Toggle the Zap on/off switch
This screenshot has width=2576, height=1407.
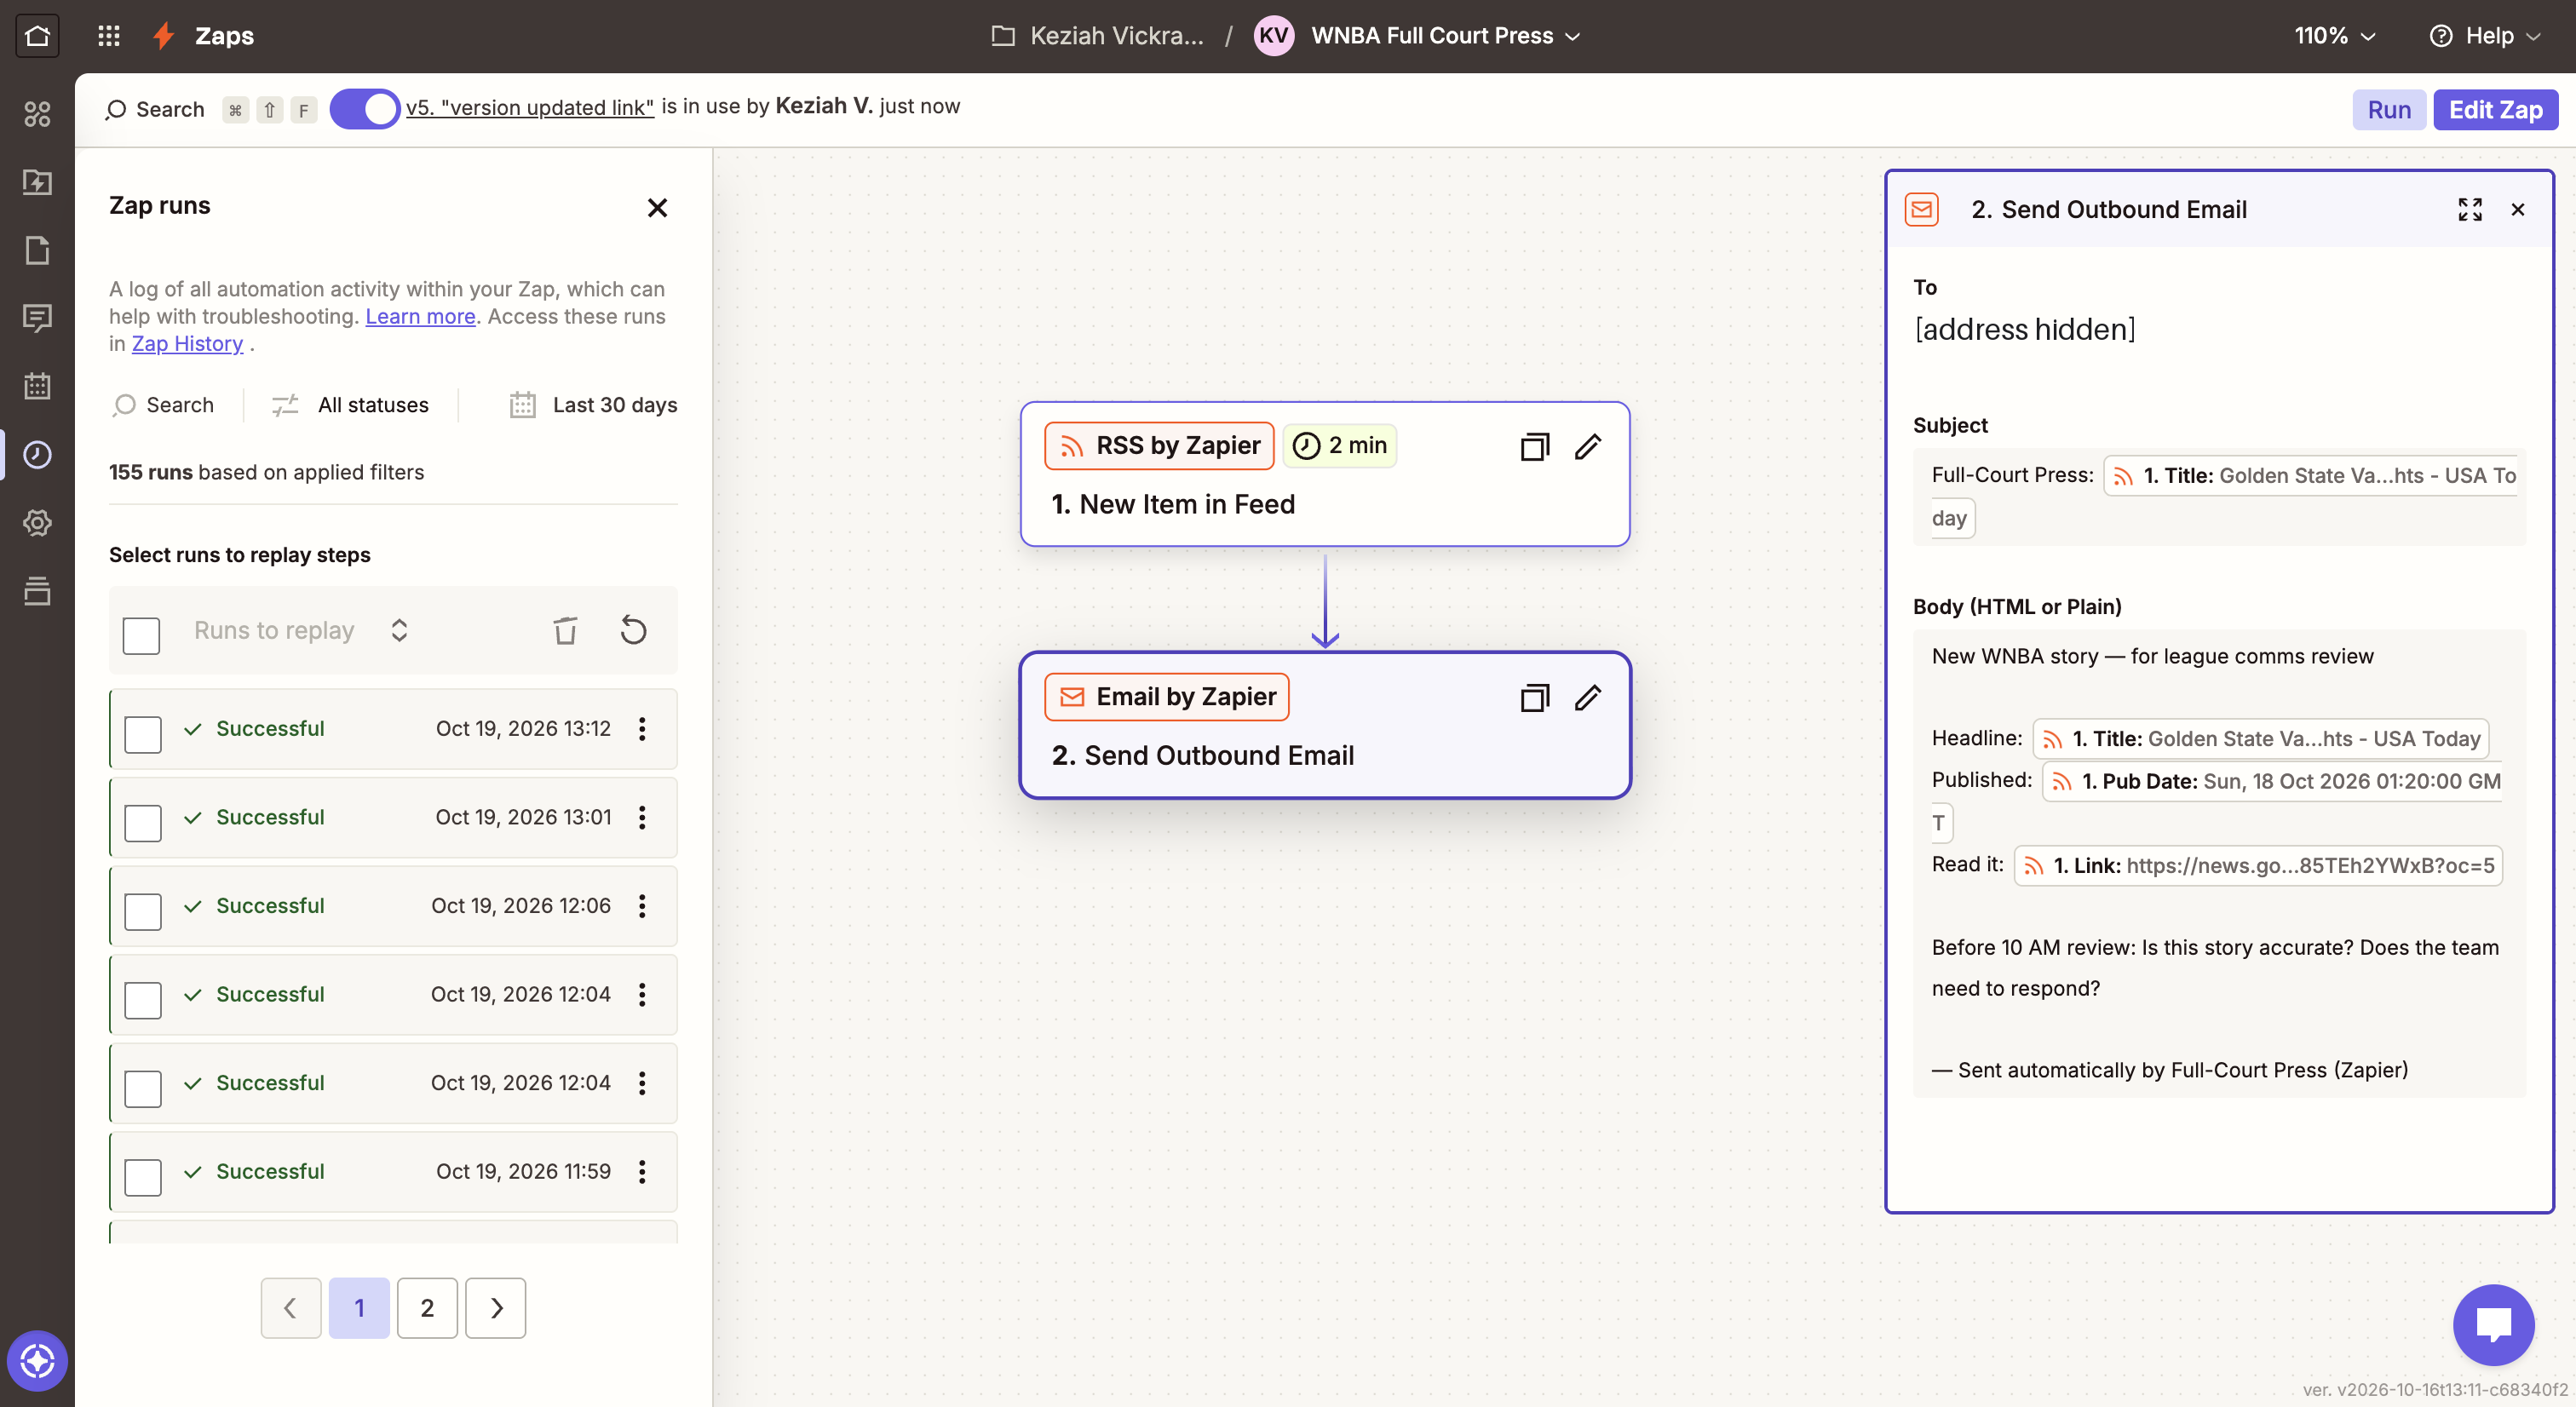coord(364,109)
